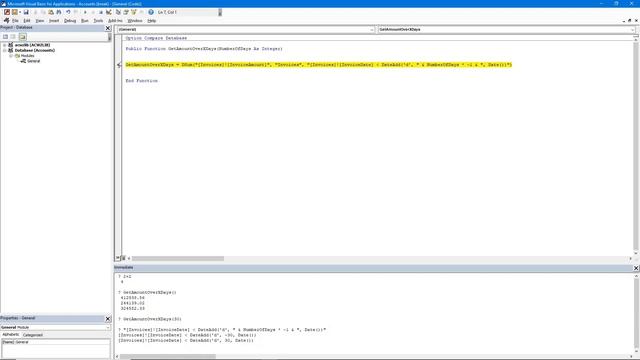Open the File menu
This screenshot has height=360, width=640.
pos(15,20)
